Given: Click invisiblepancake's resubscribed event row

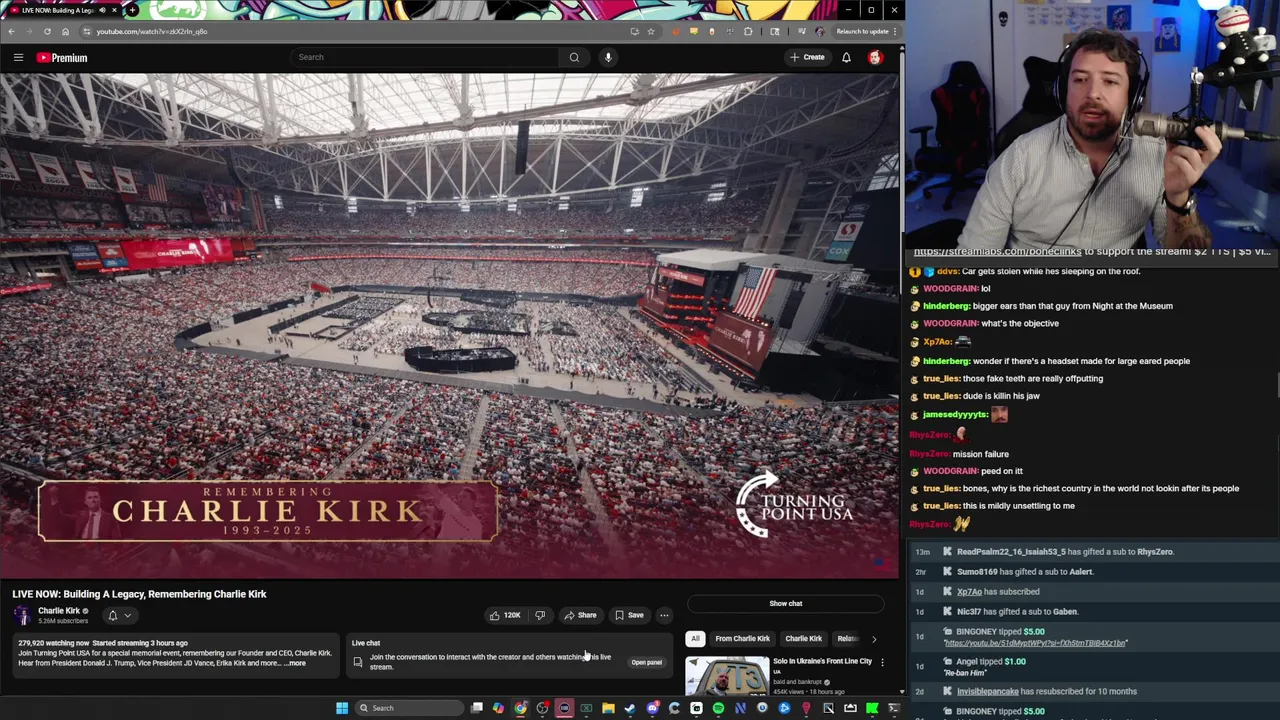Looking at the screenshot, I should point(1094,691).
